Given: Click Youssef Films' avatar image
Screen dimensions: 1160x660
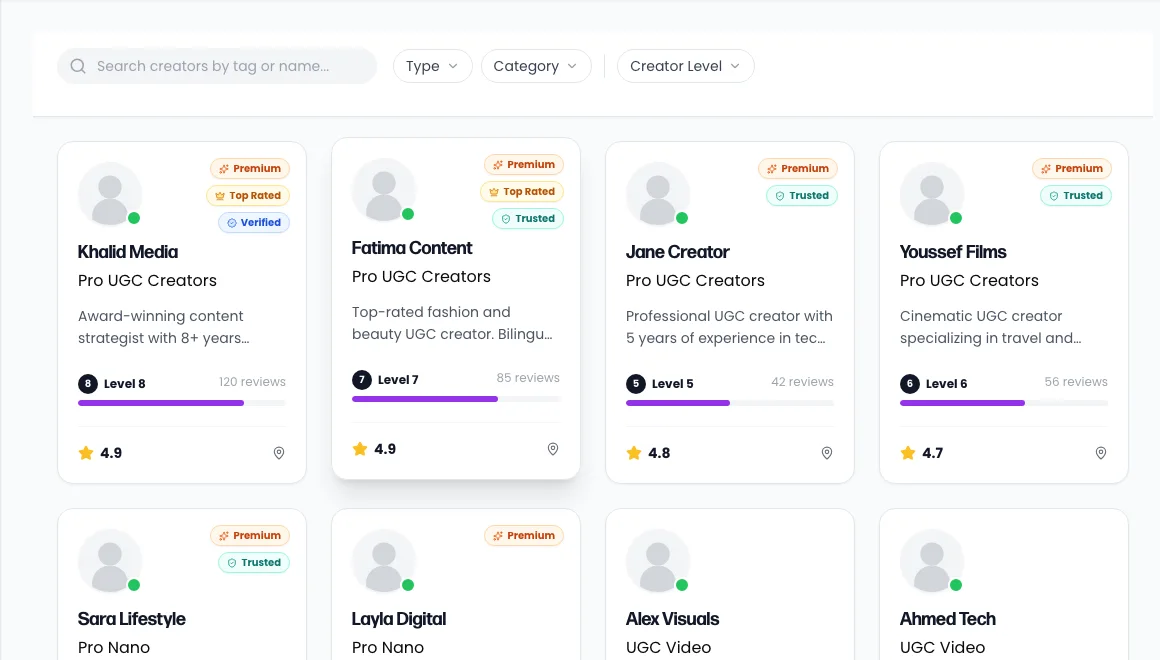Looking at the screenshot, I should [931, 194].
